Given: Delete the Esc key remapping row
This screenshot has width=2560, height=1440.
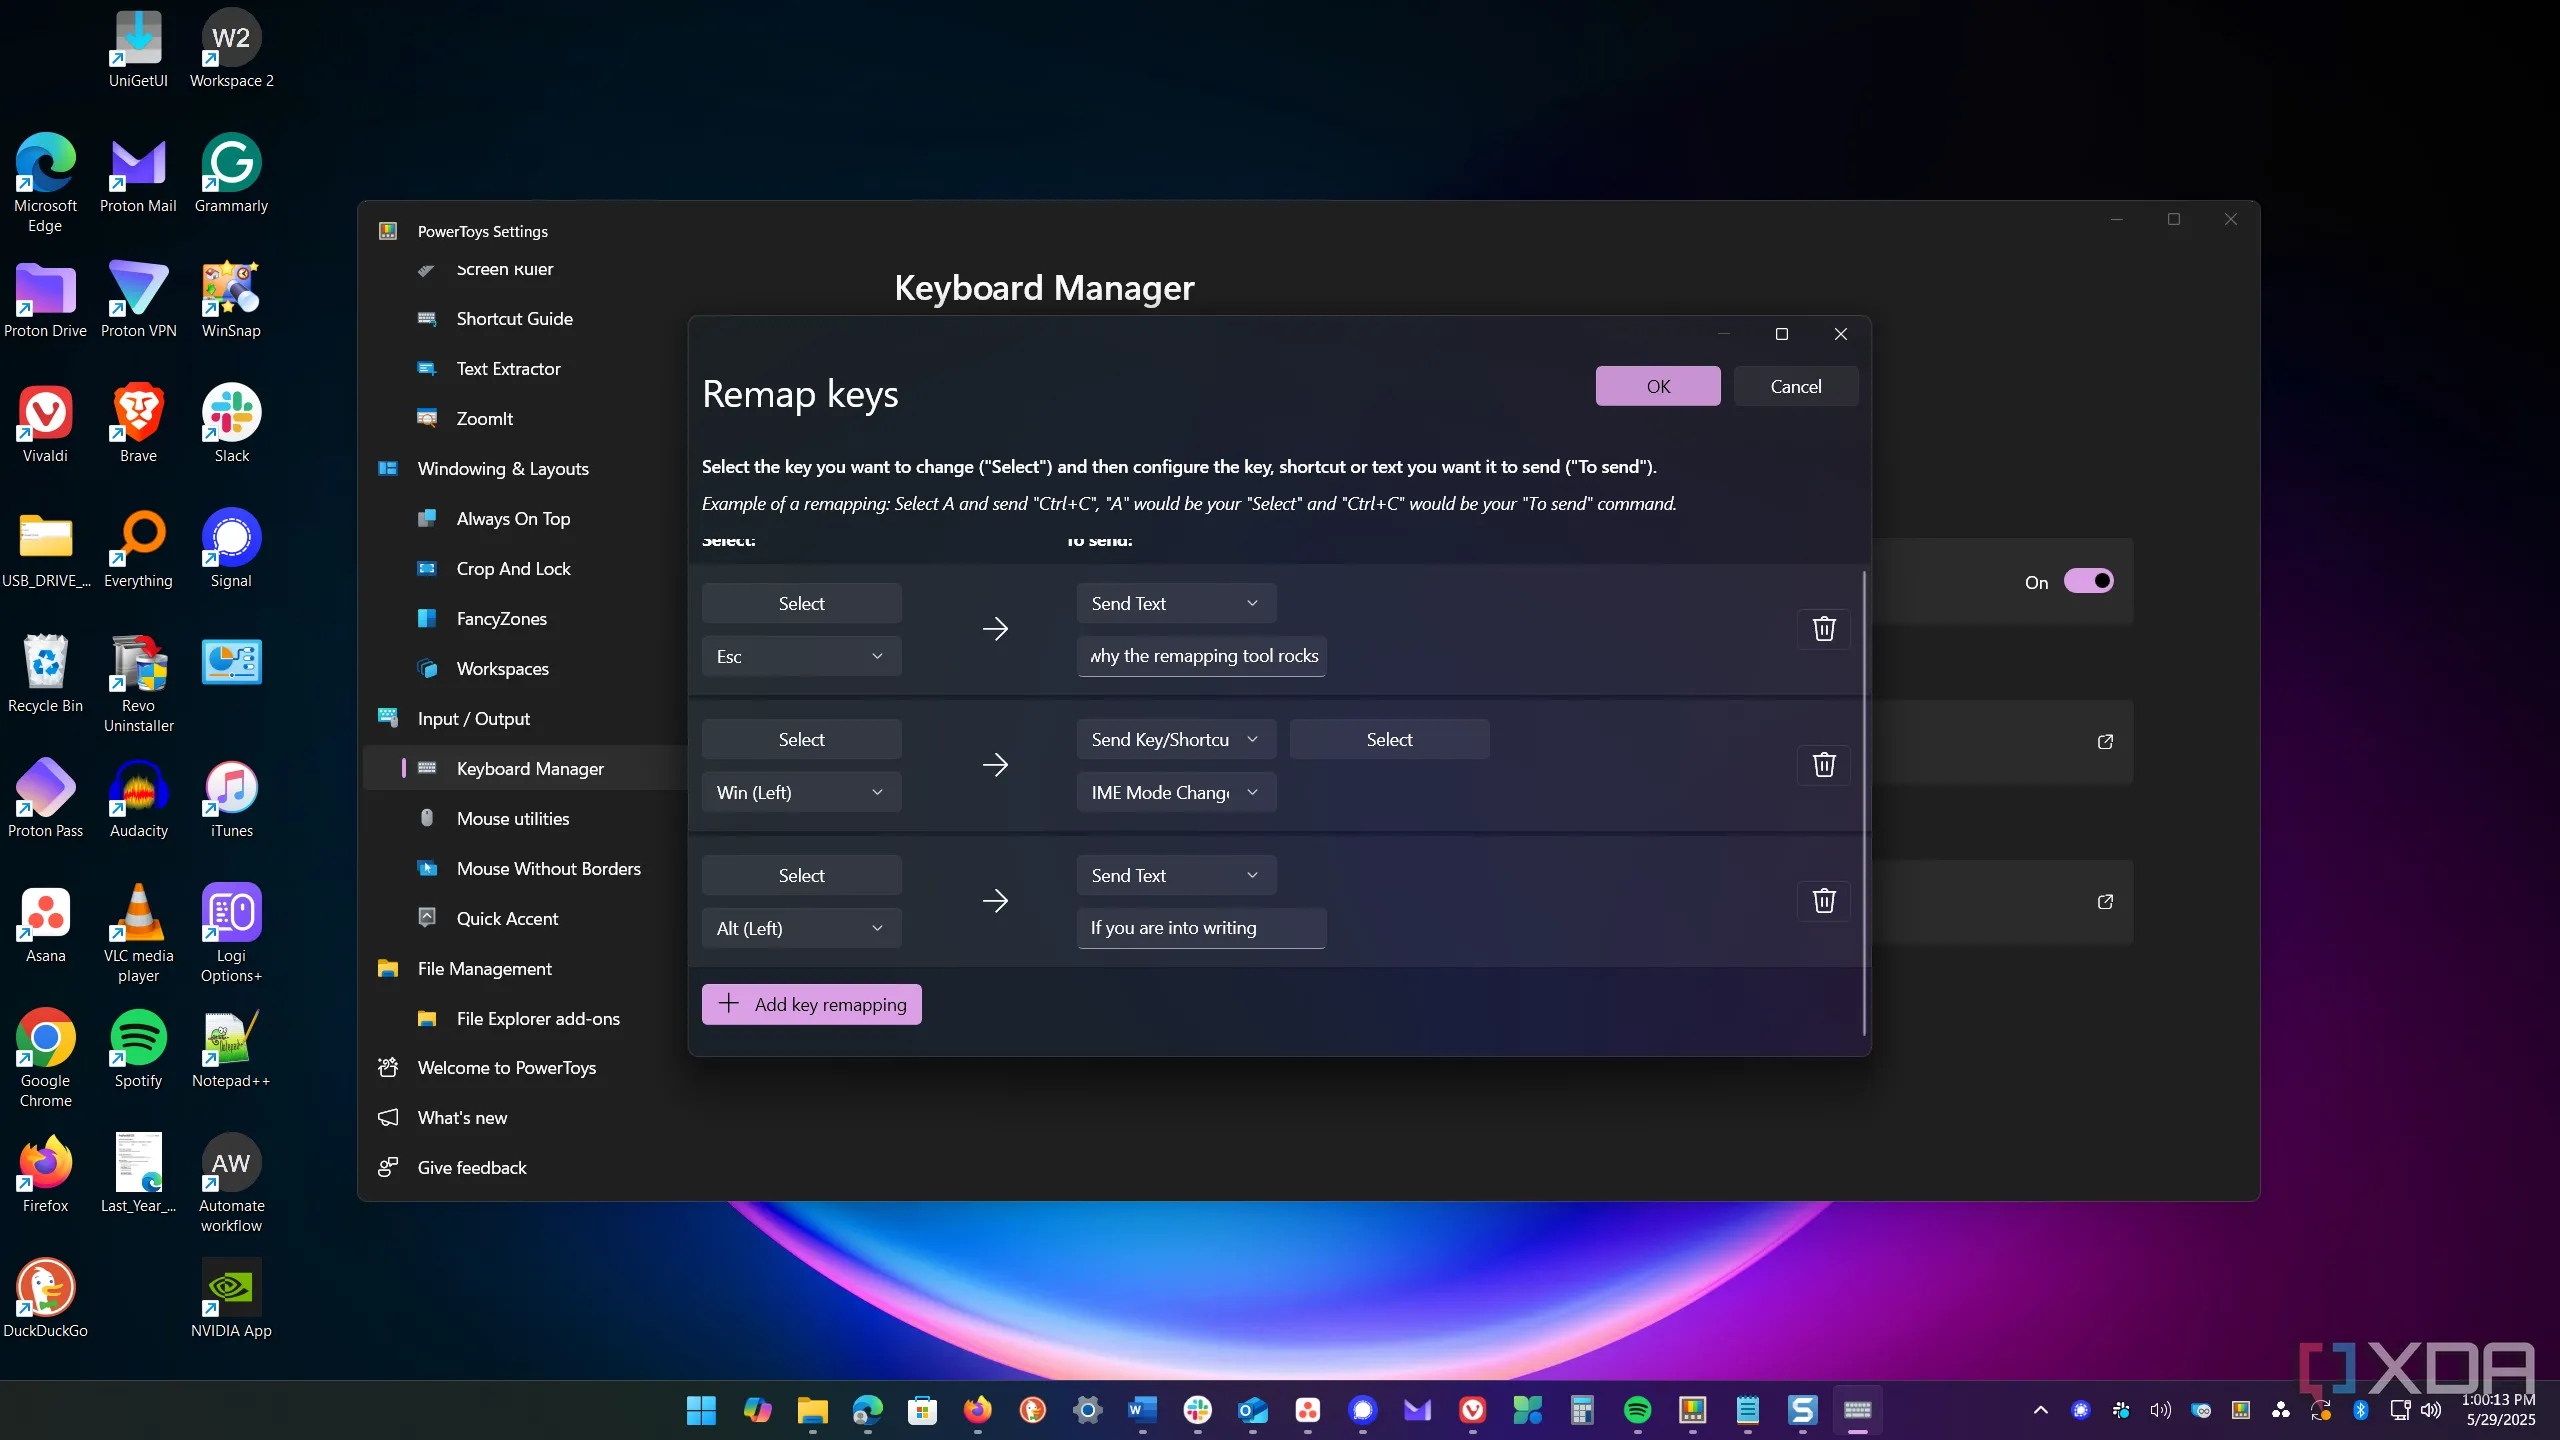Looking at the screenshot, I should click(1824, 629).
